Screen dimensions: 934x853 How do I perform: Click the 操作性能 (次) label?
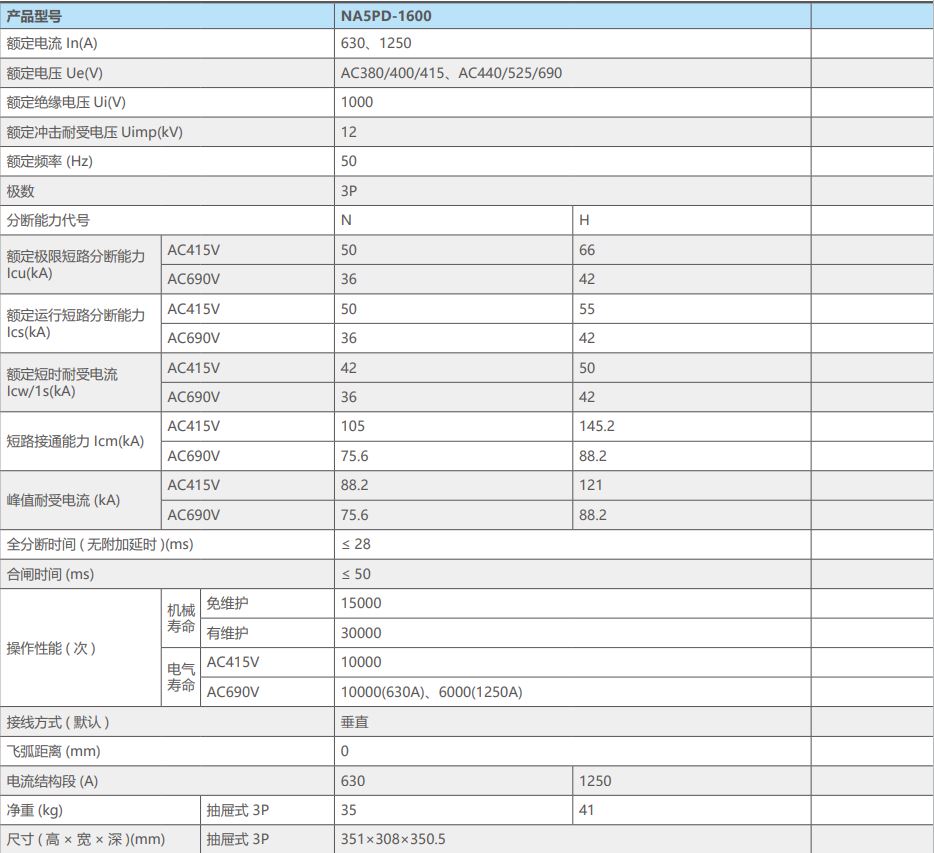click(x=51, y=648)
